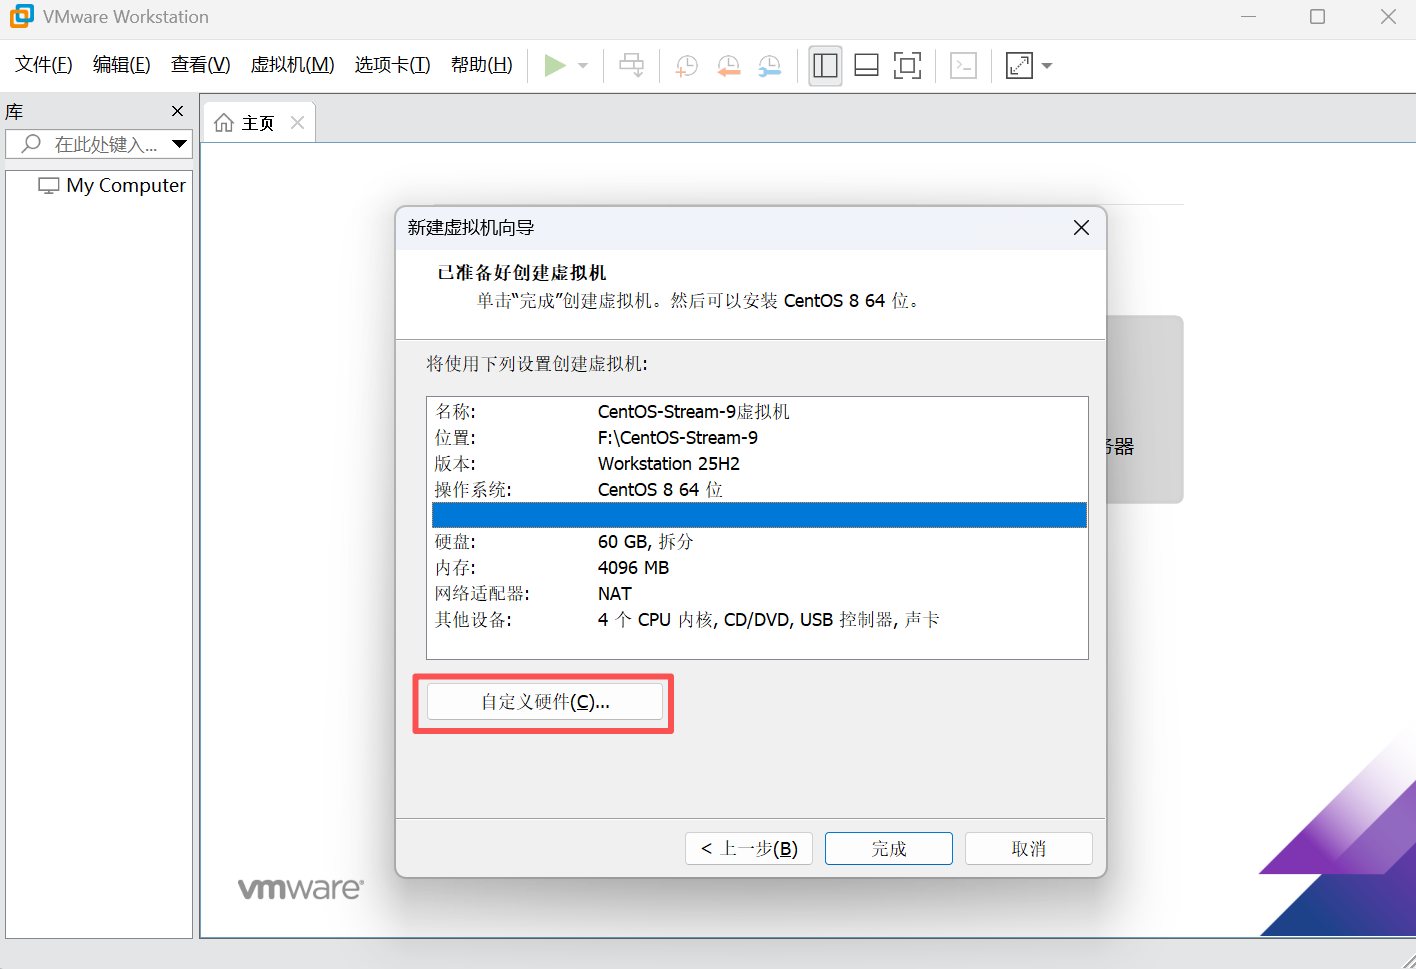Click the console view terminal icon

click(963, 66)
